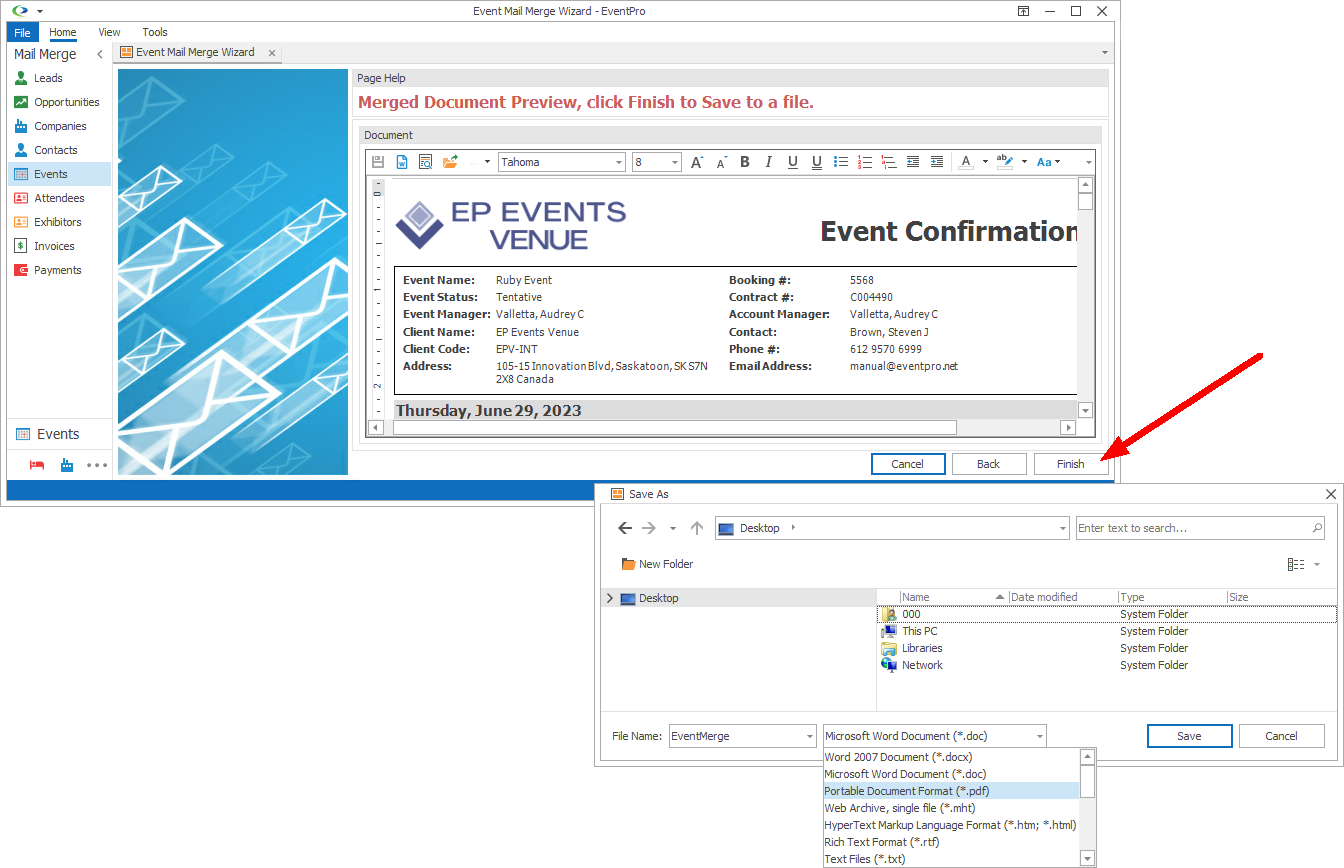Open the font color dropdown arrow
1344x868 pixels.
pyautogui.click(x=985, y=162)
